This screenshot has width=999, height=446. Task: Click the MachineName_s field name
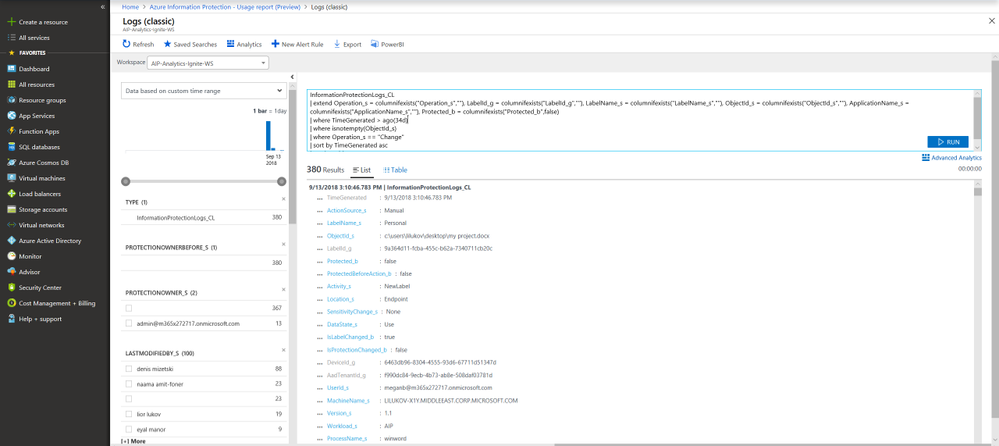pyautogui.click(x=348, y=400)
